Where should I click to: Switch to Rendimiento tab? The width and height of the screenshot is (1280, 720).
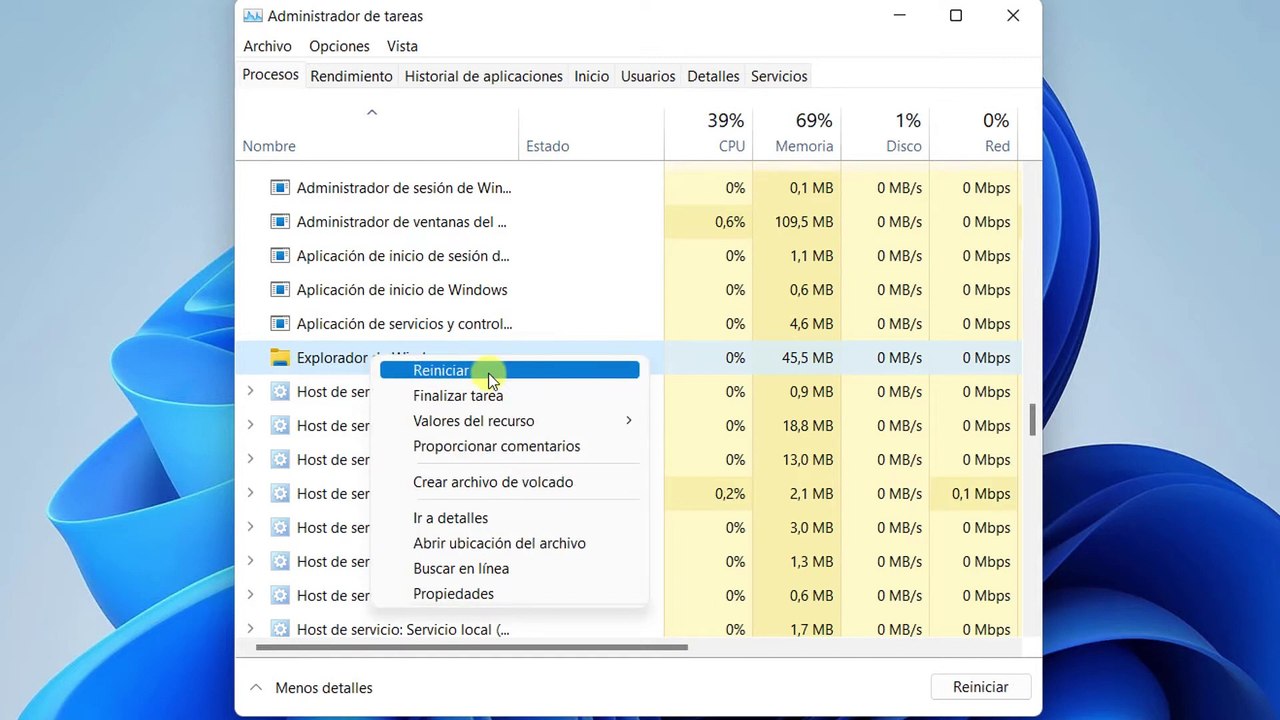[x=351, y=76]
